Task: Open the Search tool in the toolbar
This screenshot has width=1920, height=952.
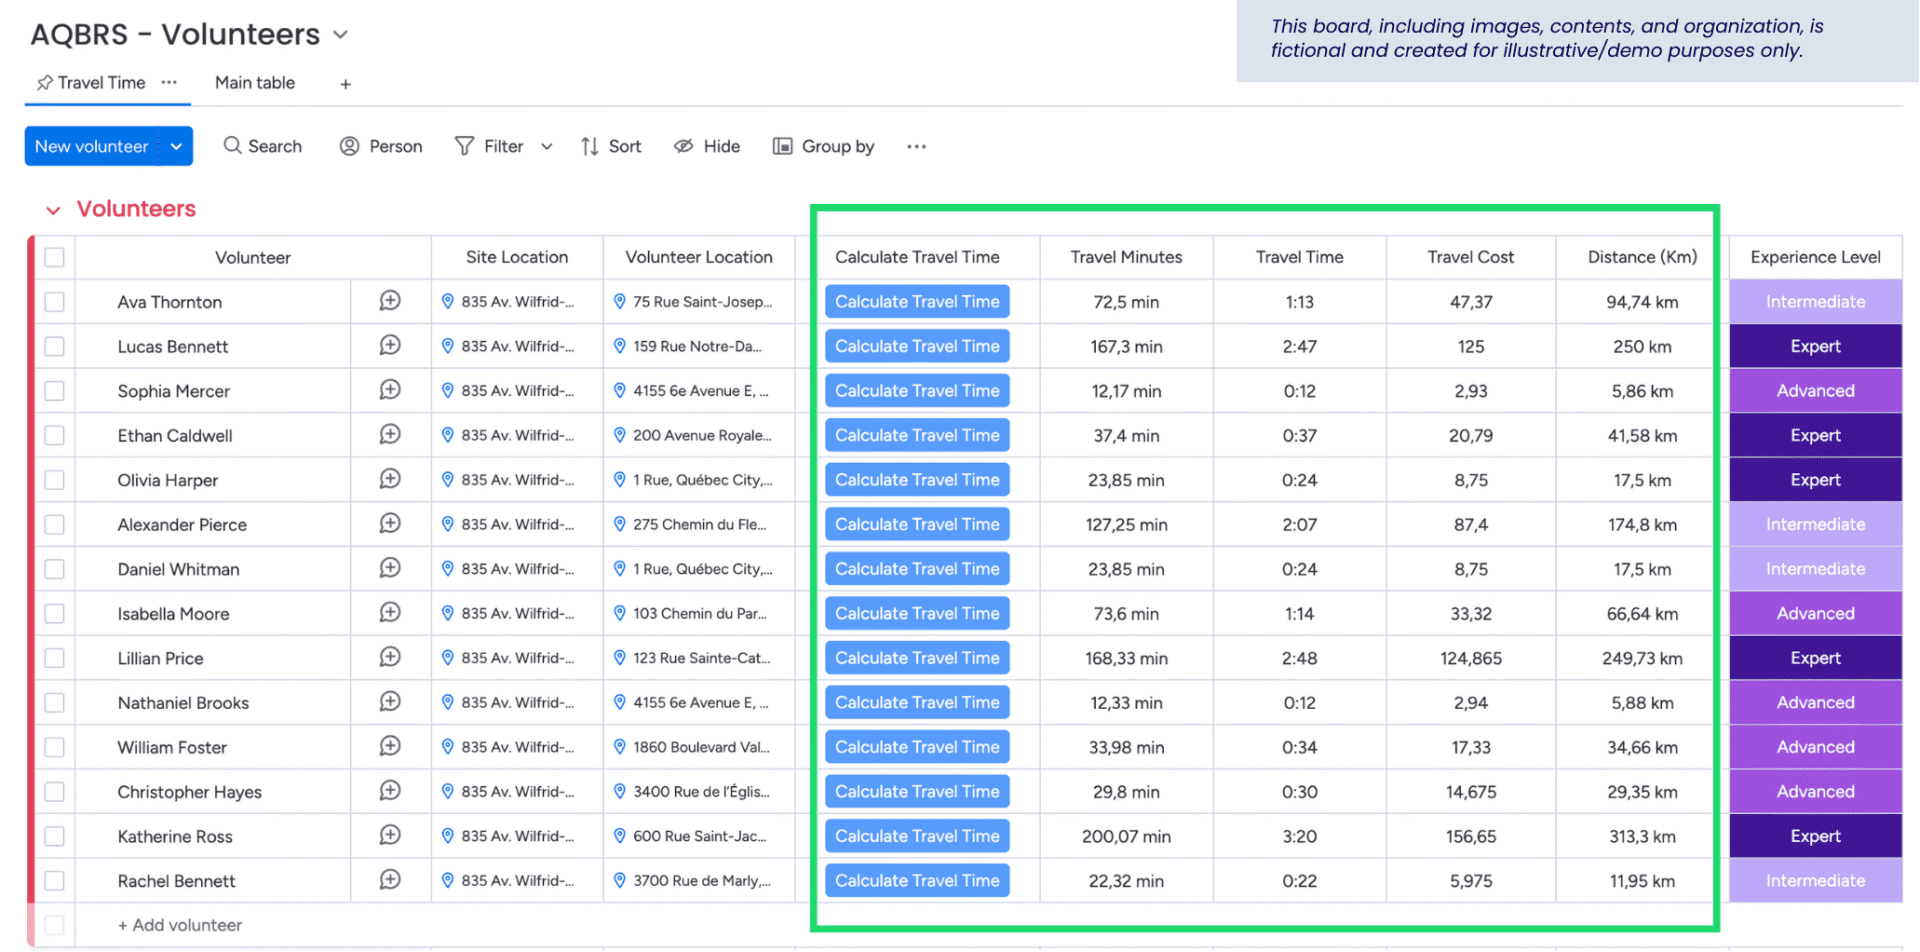Action: click(262, 146)
